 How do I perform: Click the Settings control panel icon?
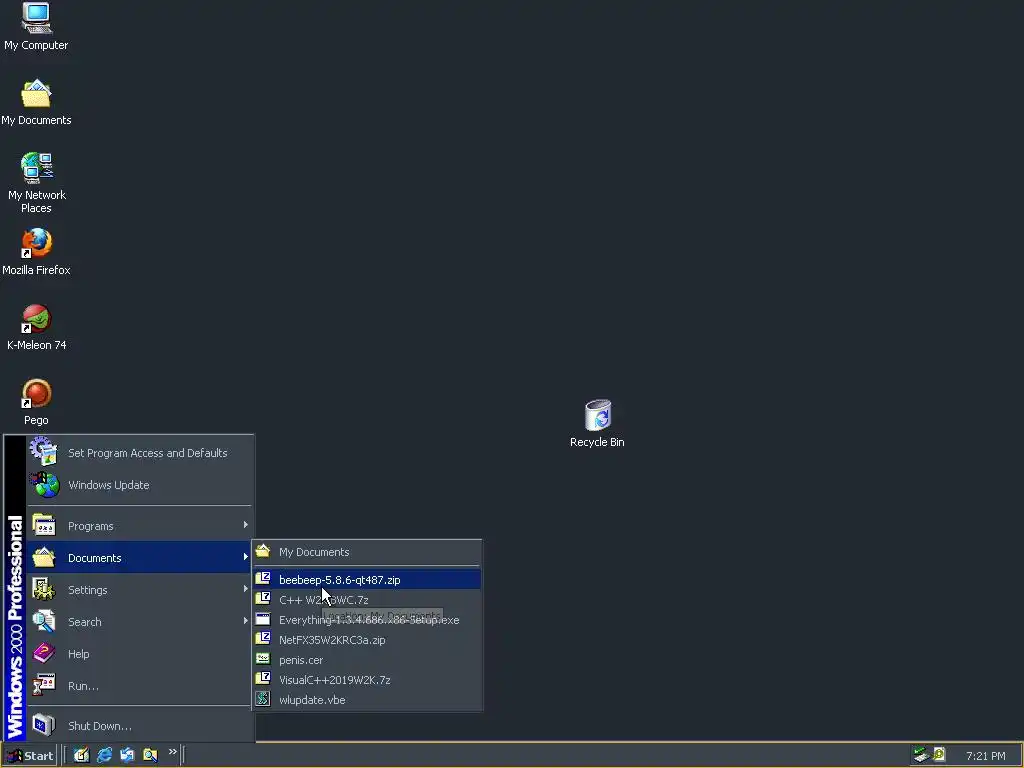tap(44, 589)
